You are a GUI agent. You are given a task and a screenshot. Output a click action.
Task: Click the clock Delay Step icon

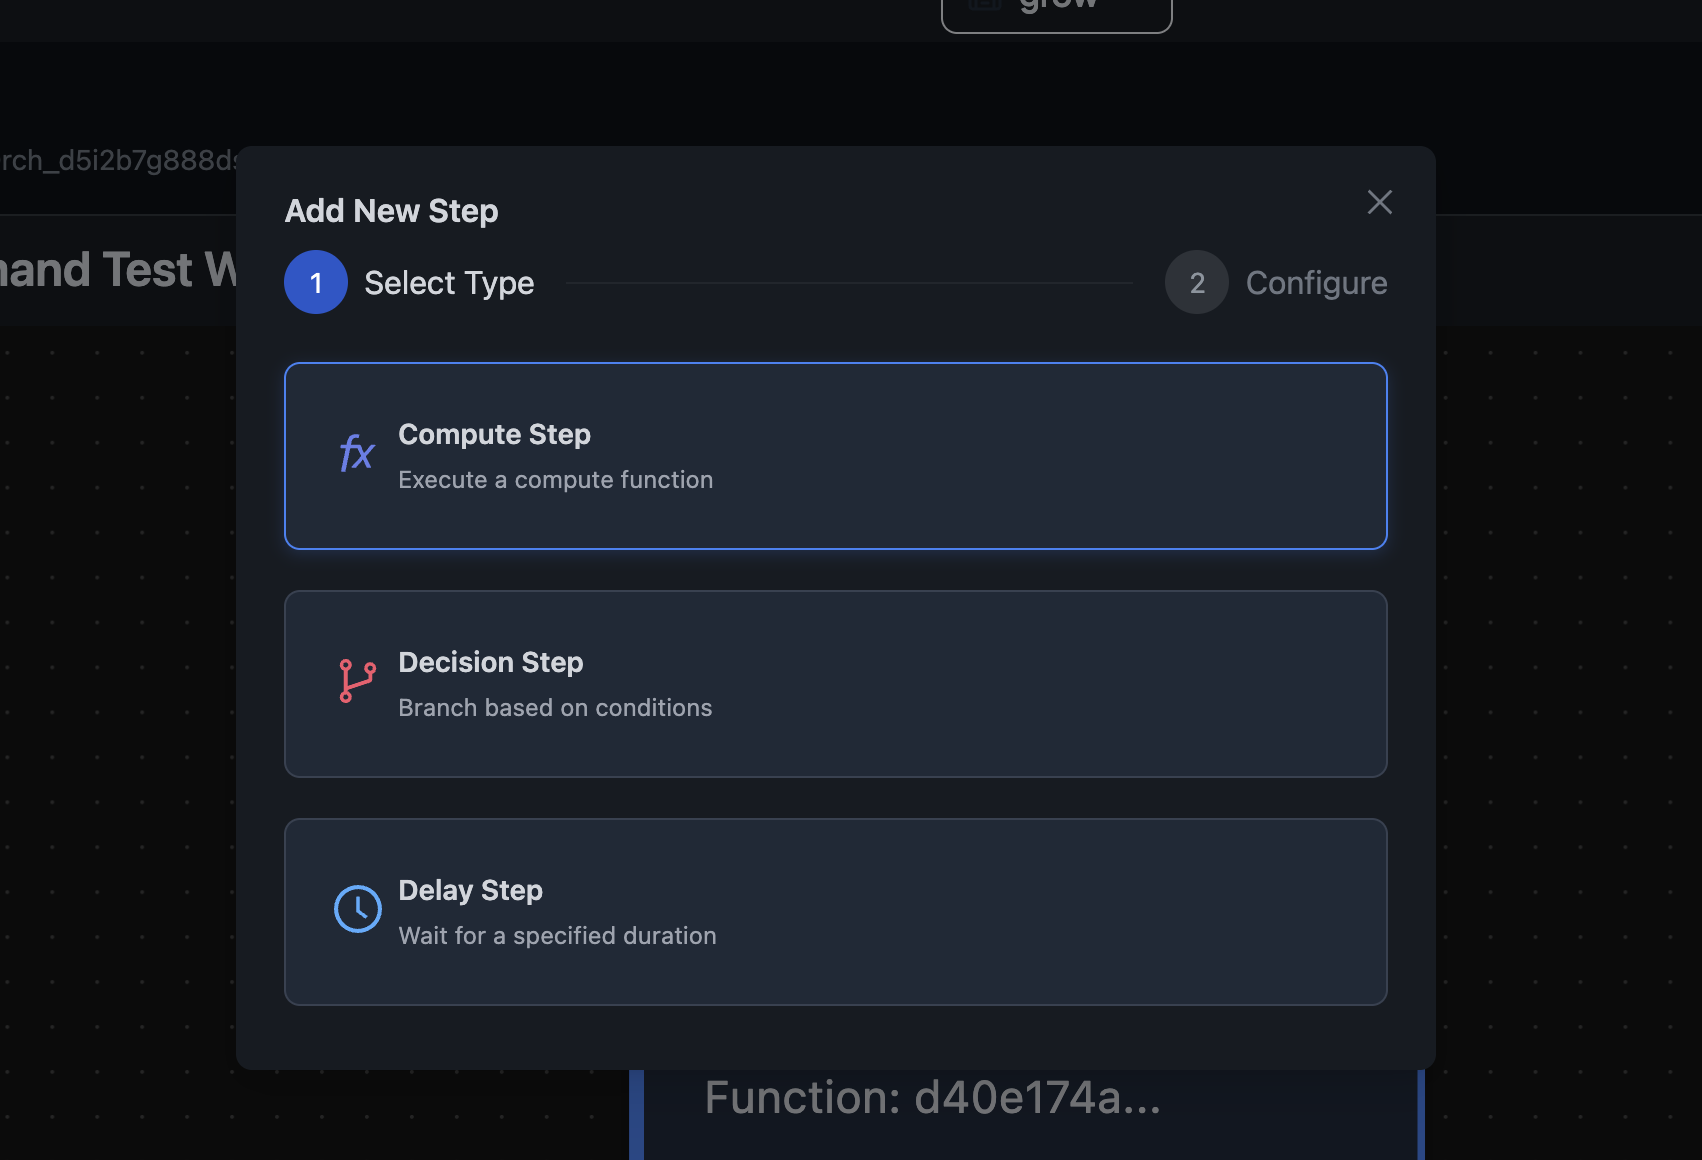click(x=357, y=909)
